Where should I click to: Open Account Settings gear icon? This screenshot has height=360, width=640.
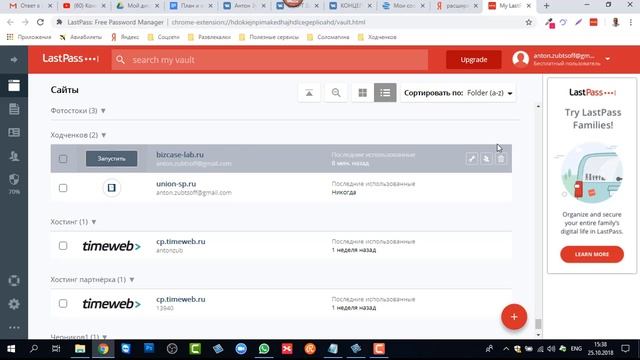[14, 304]
